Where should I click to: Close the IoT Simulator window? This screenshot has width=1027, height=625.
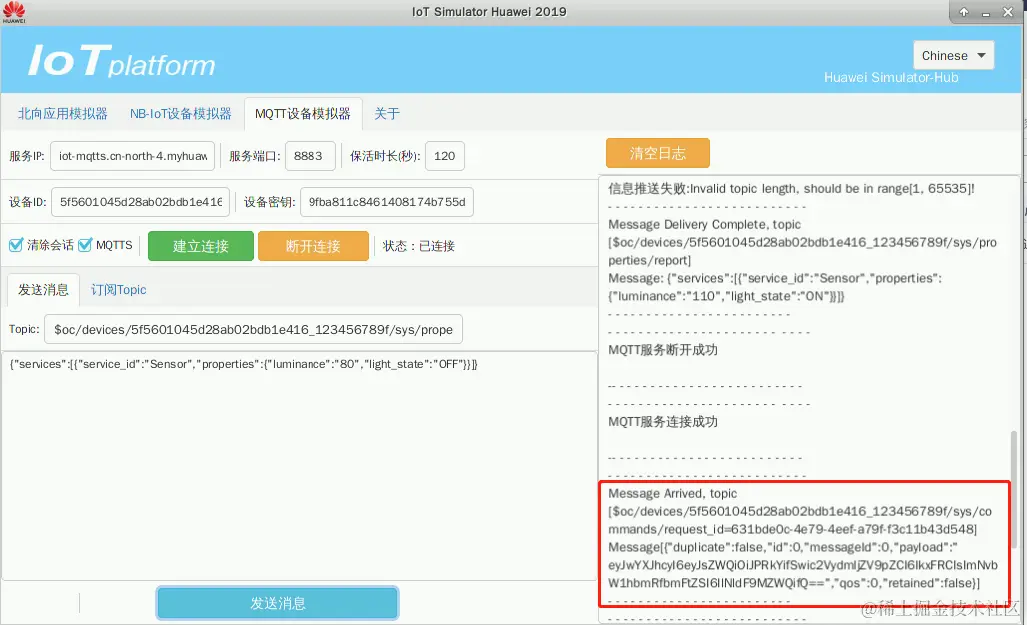1008,12
